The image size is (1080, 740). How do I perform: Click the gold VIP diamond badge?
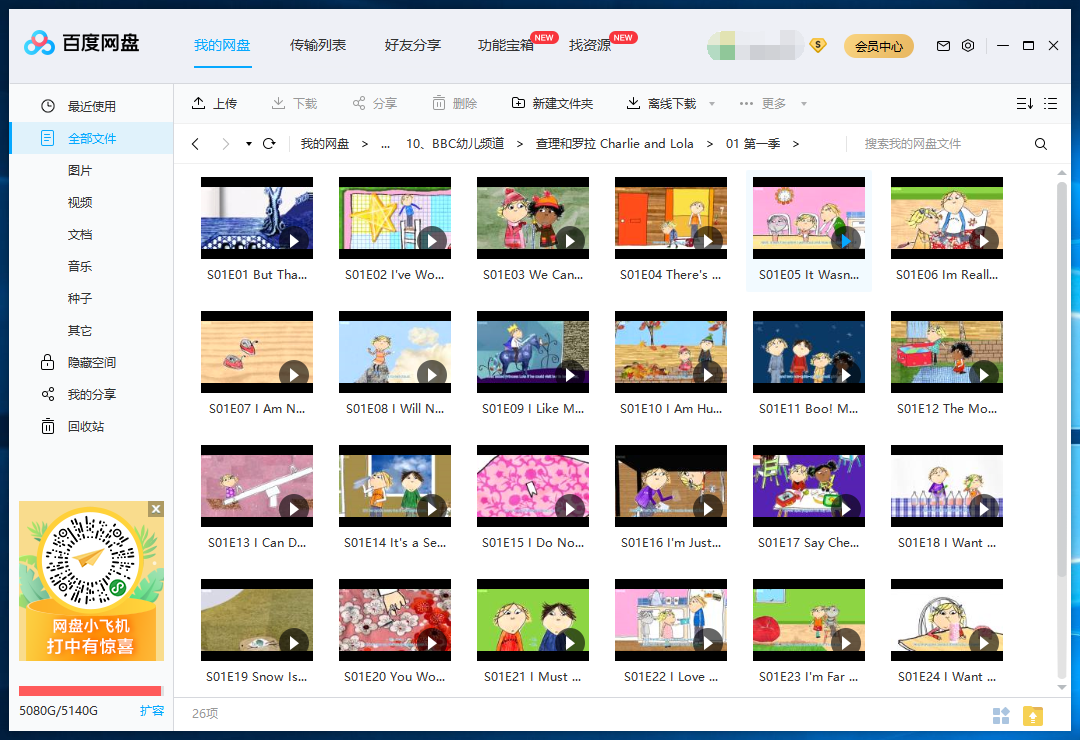point(818,45)
